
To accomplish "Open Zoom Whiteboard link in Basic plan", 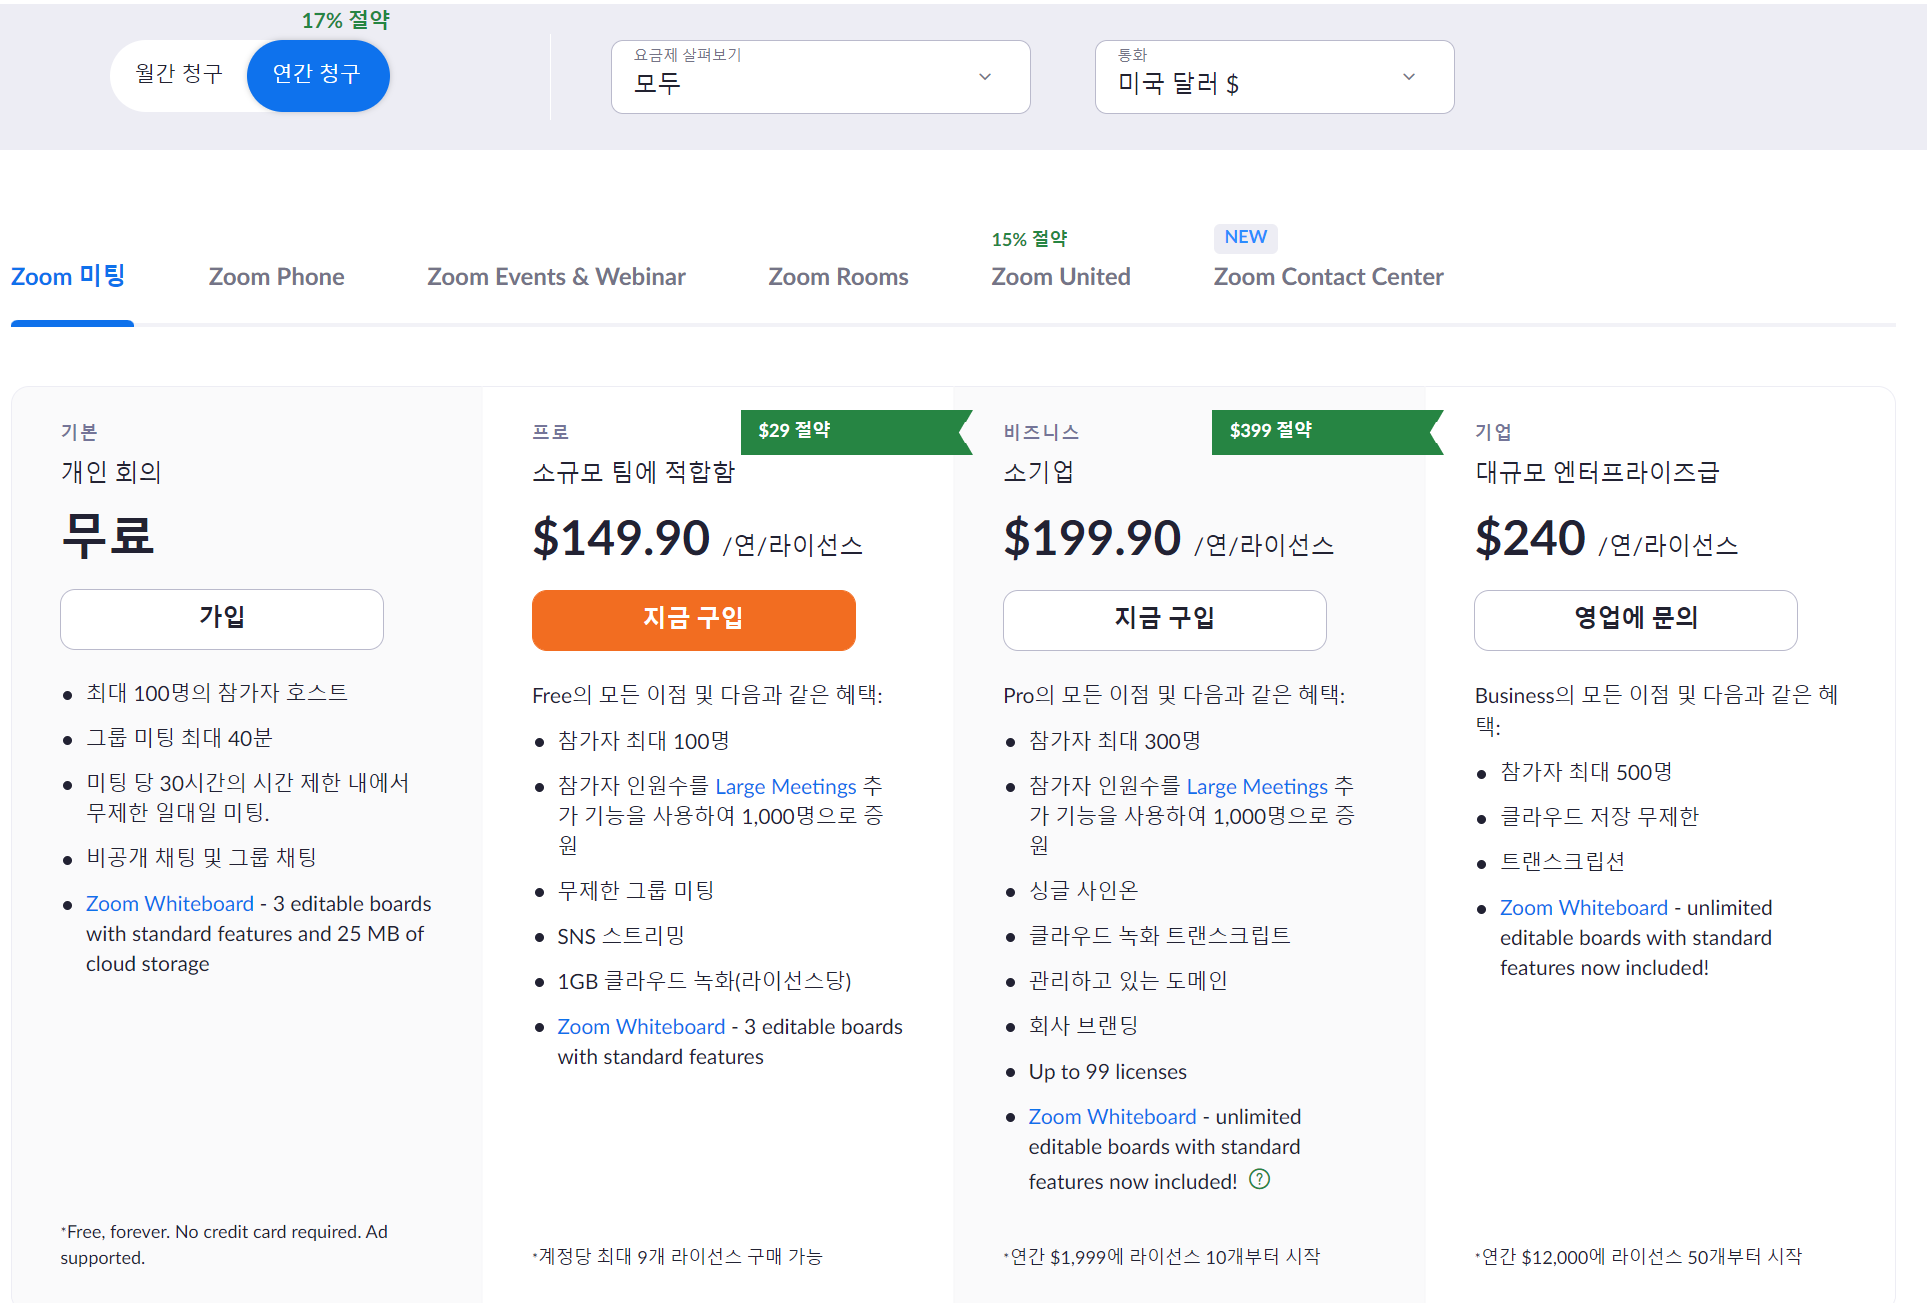I will [x=170, y=904].
